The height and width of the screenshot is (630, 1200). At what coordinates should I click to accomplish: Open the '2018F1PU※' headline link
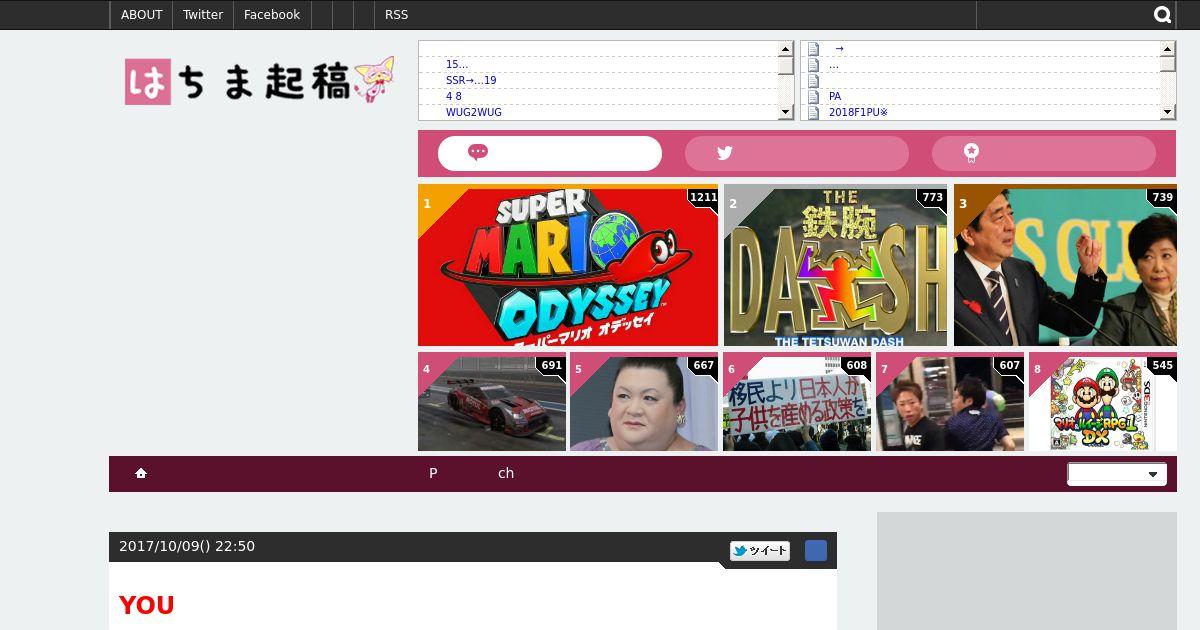click(x=858, y=112)
